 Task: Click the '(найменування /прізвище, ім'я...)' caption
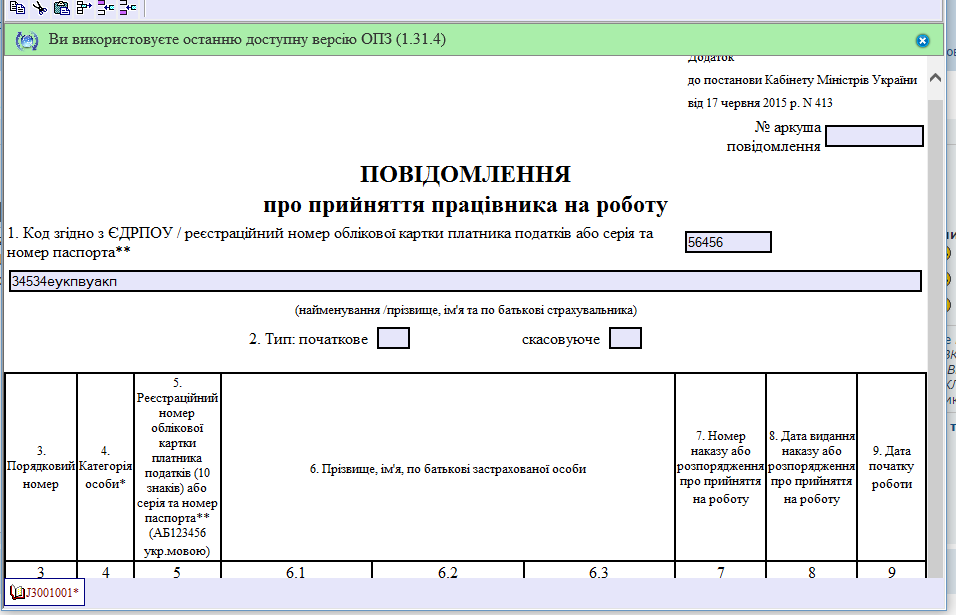466,310
